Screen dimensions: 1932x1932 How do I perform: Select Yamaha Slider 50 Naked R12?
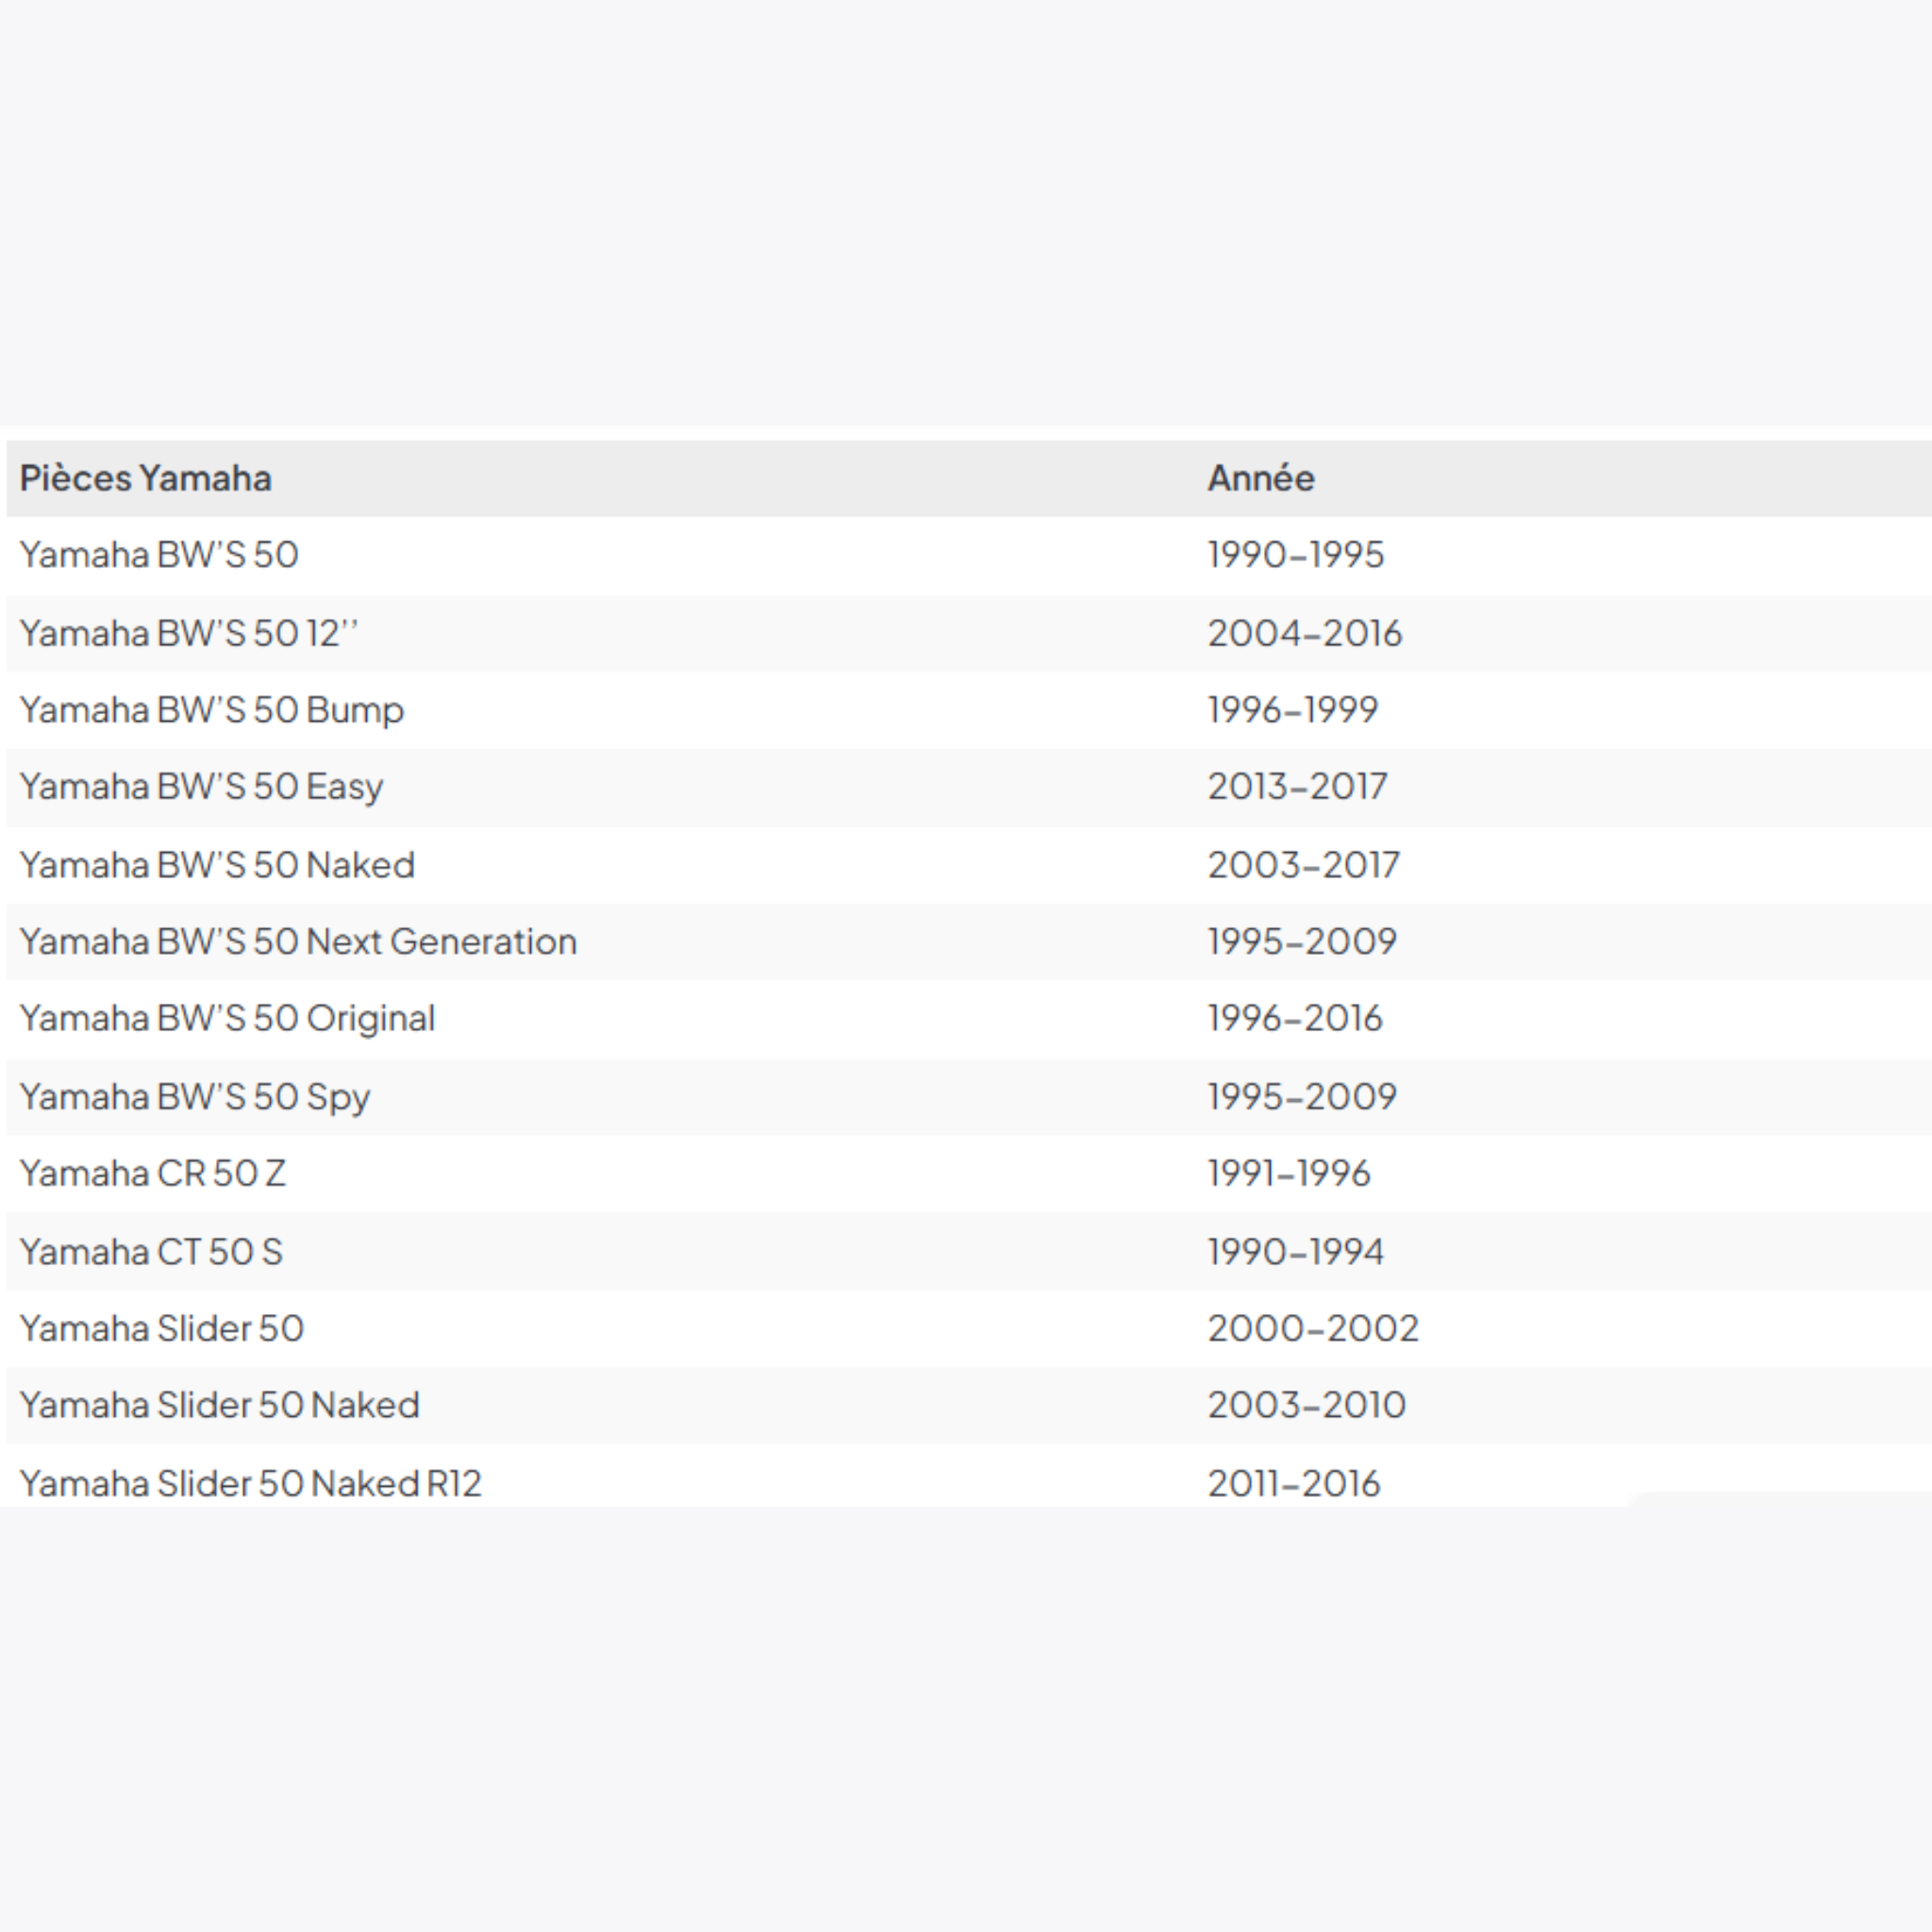coord(251,1483)
